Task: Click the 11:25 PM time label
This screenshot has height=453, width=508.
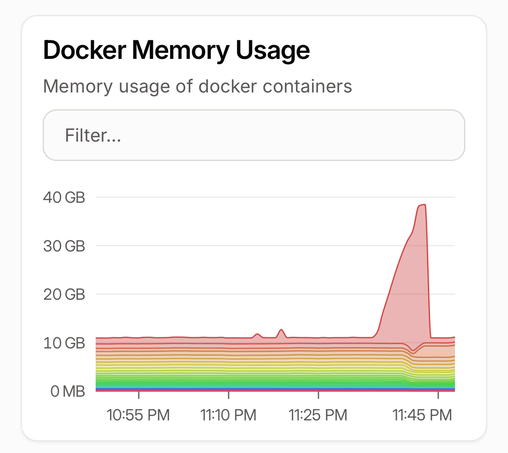Action: click(x=318, y=415)
